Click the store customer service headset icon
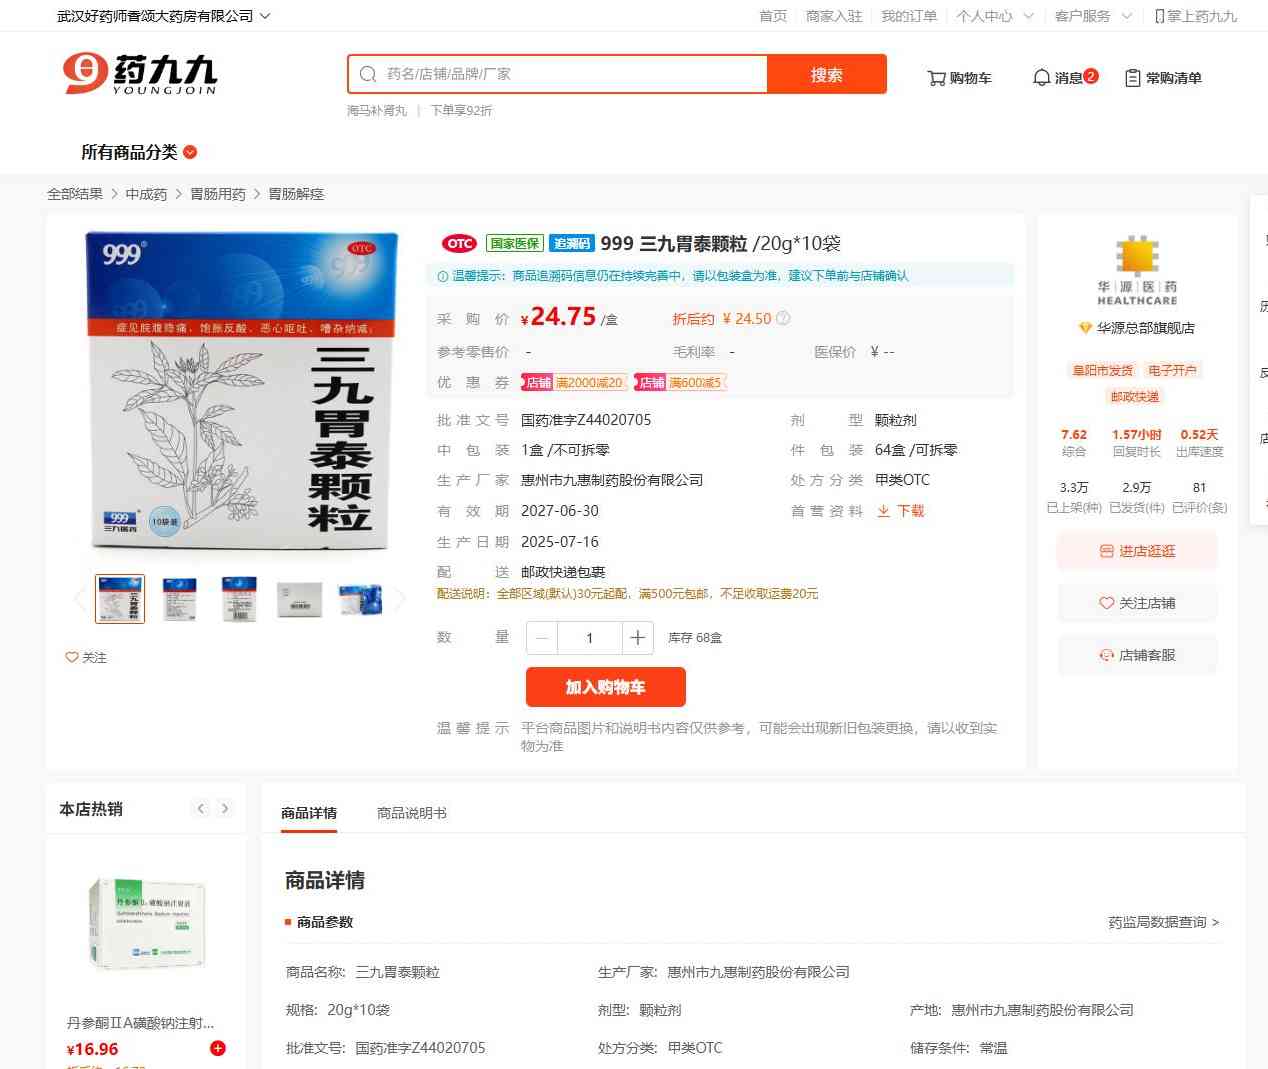1268x1069 pixels. [x=1106, y=656]
